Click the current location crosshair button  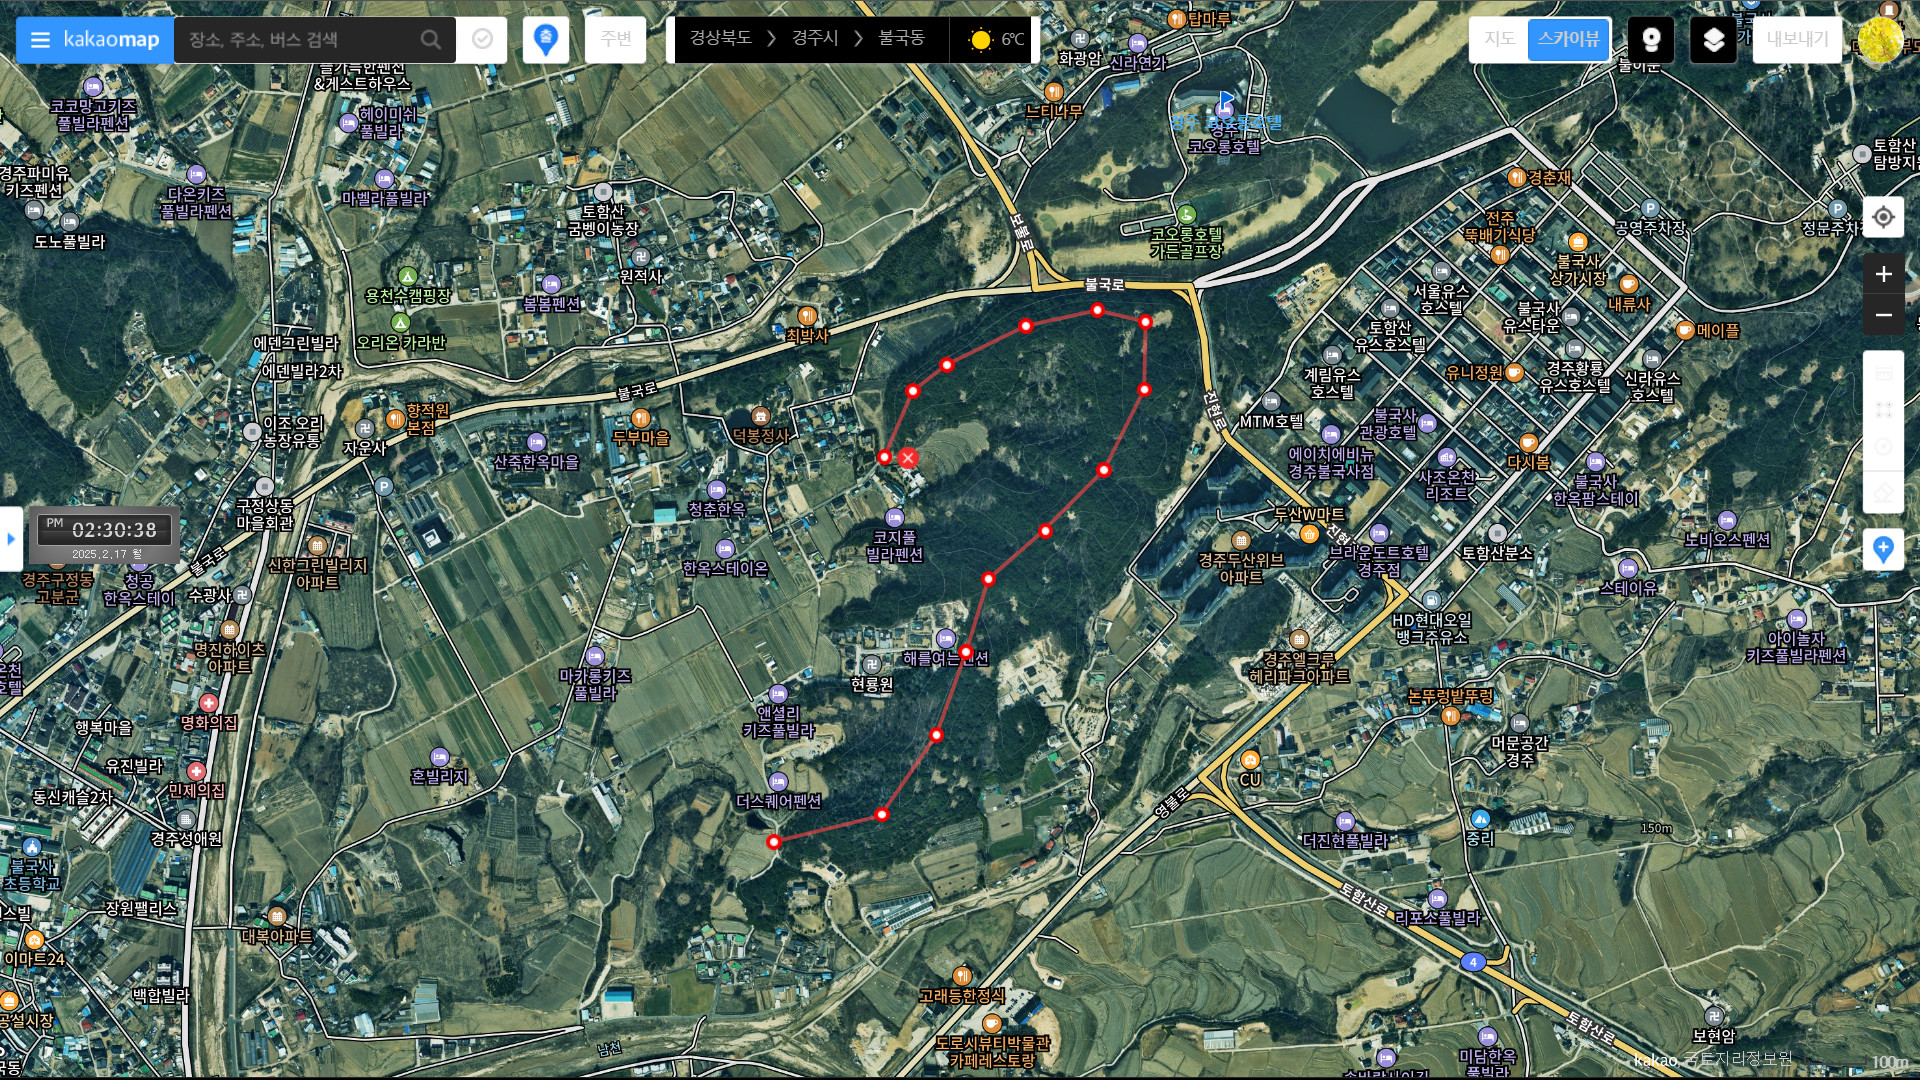(1883, 217)
